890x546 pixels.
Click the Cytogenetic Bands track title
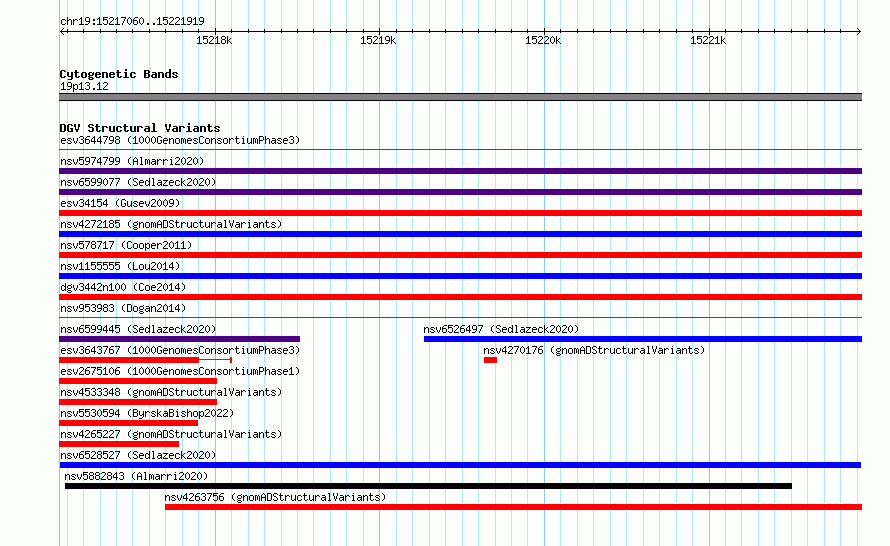[x=119, y=74]
